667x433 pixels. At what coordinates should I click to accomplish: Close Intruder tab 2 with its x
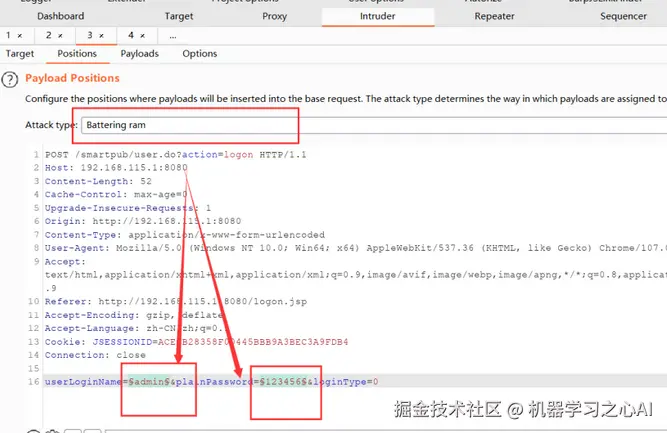[60, 36]
